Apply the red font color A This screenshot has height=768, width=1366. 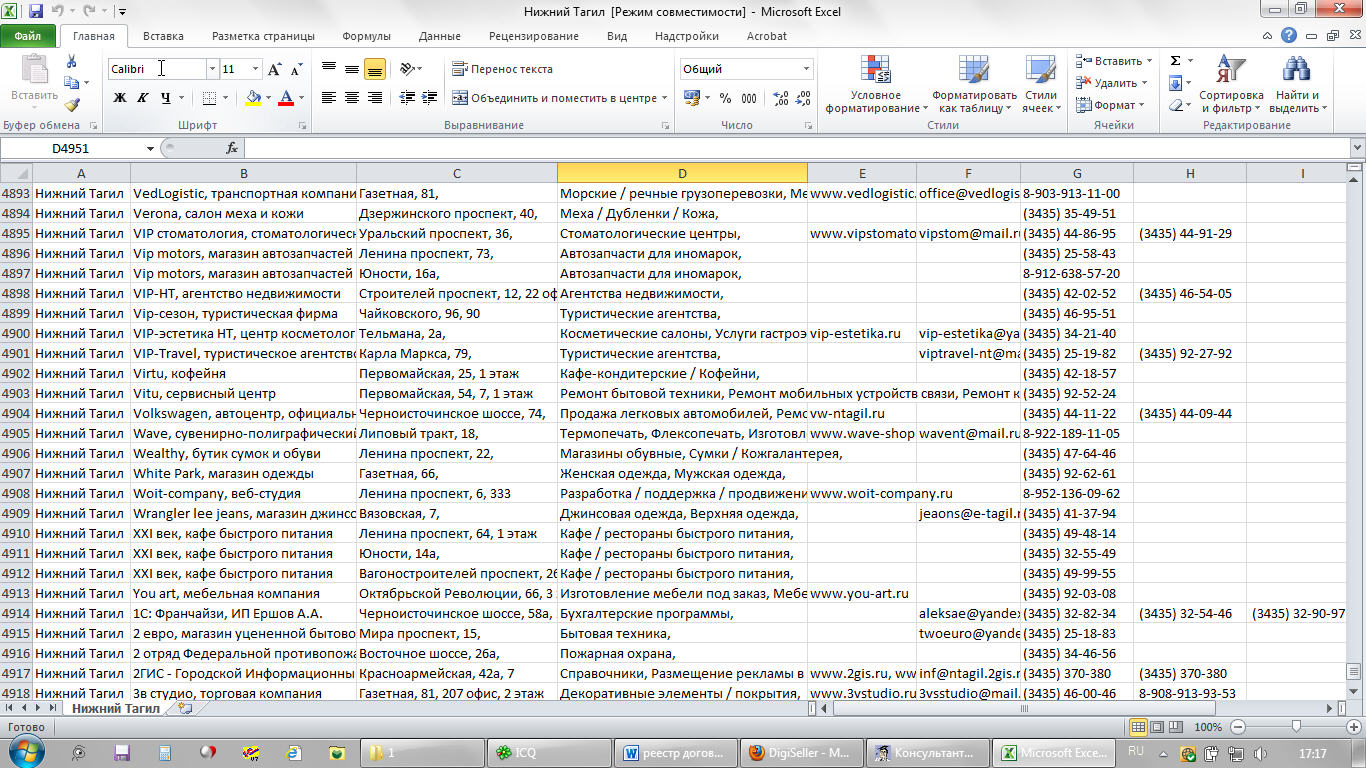286,98
